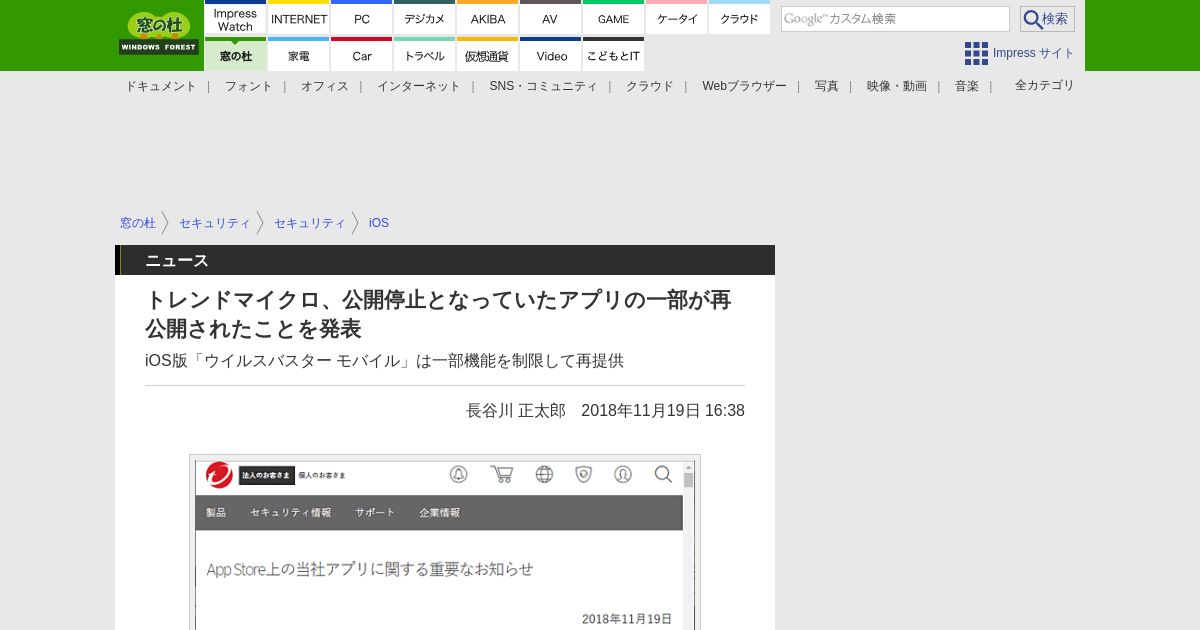Open the クラウド category in menu
This screenshot has width=1200, height=630.
point(650,86)
